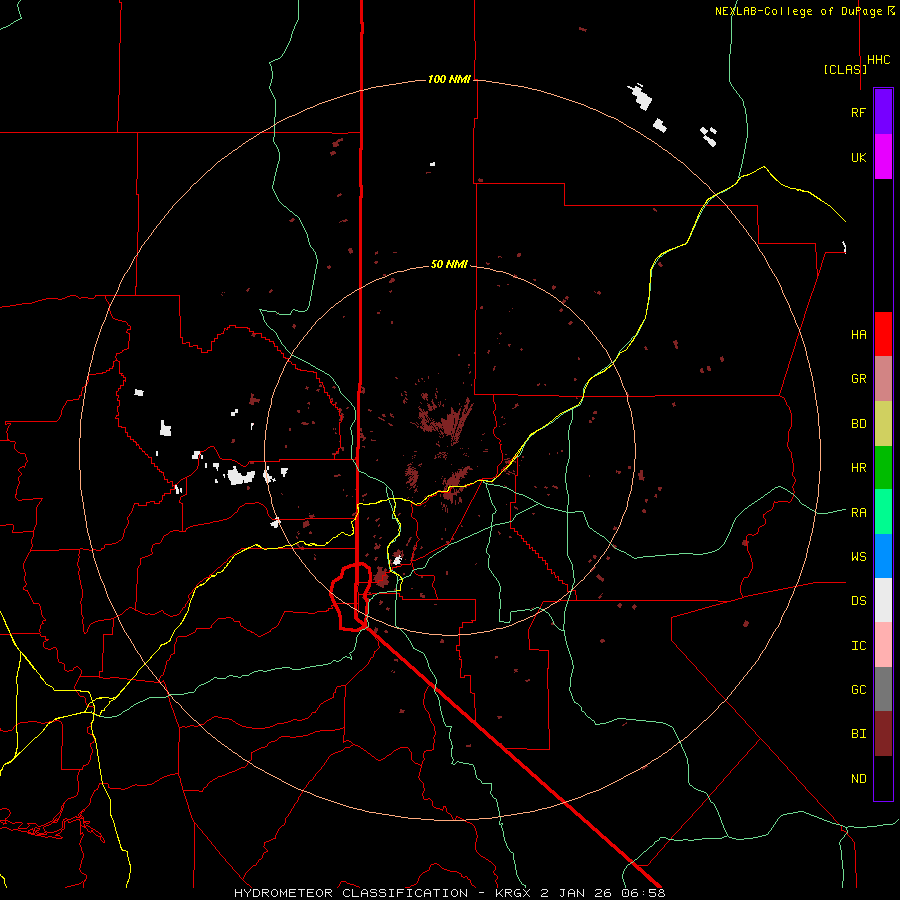Click the RF legend label
Viewport: 900px width, 900px height.
coord(858,112)
